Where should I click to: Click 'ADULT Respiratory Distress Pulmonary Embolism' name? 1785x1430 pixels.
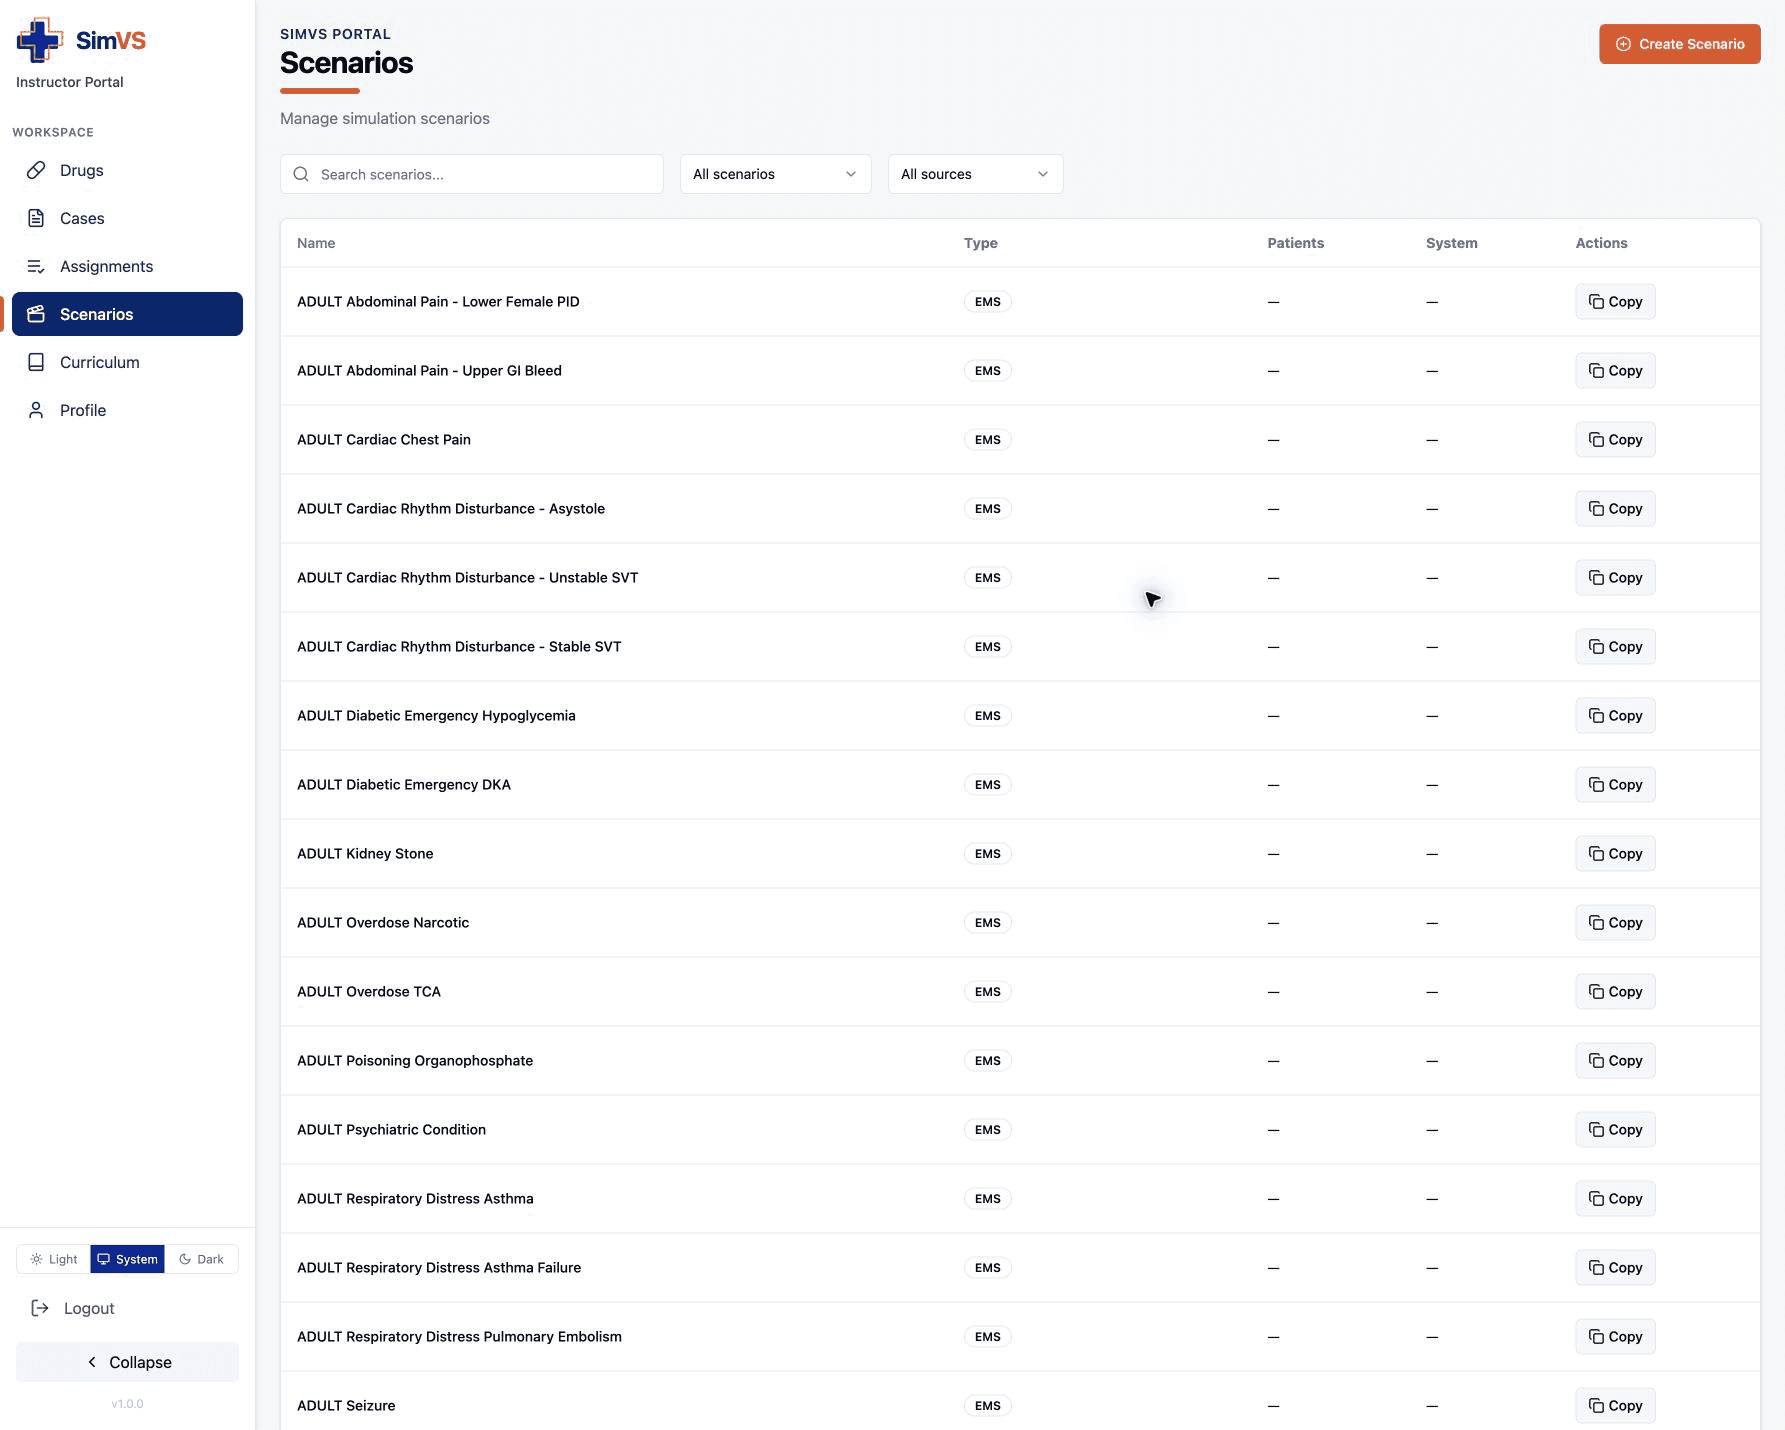tap(459, 1337)
